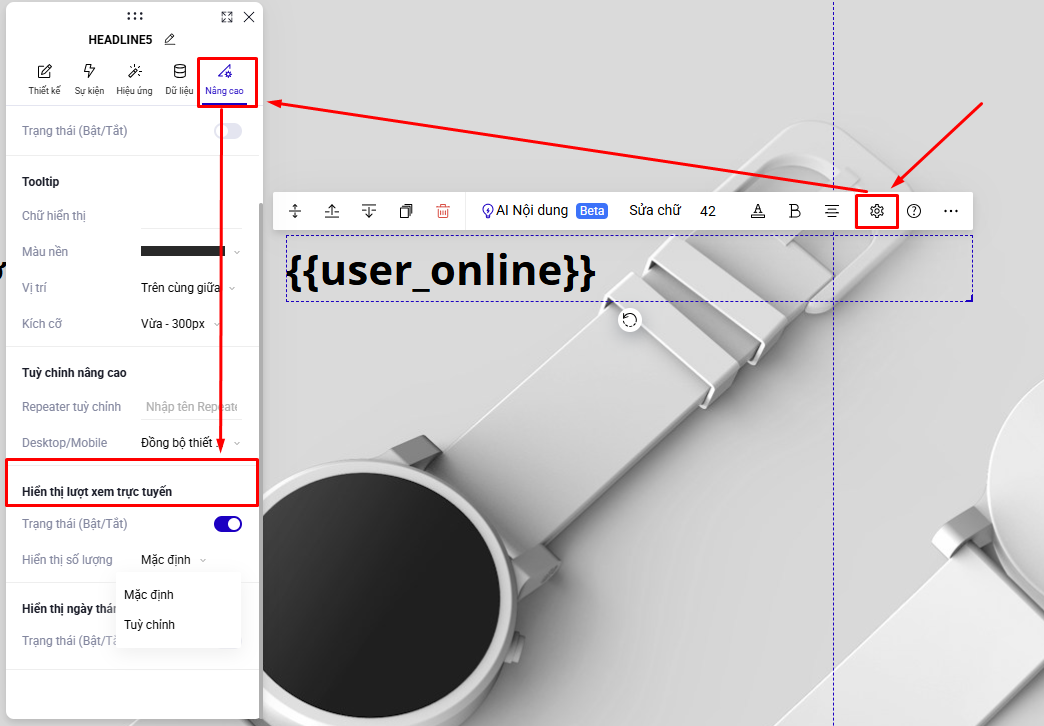Bring element forward using layer-up icon
The width and height of the screenshot is (1044, 726).
point(332,211)
